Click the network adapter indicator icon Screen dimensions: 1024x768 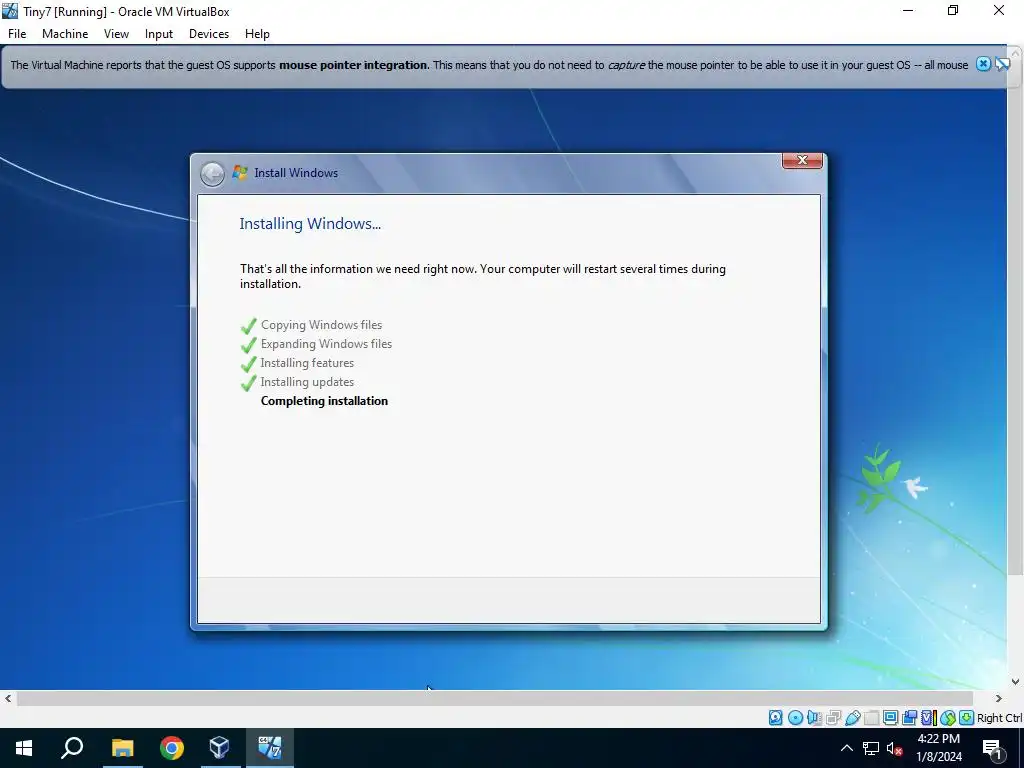point(833,718)
